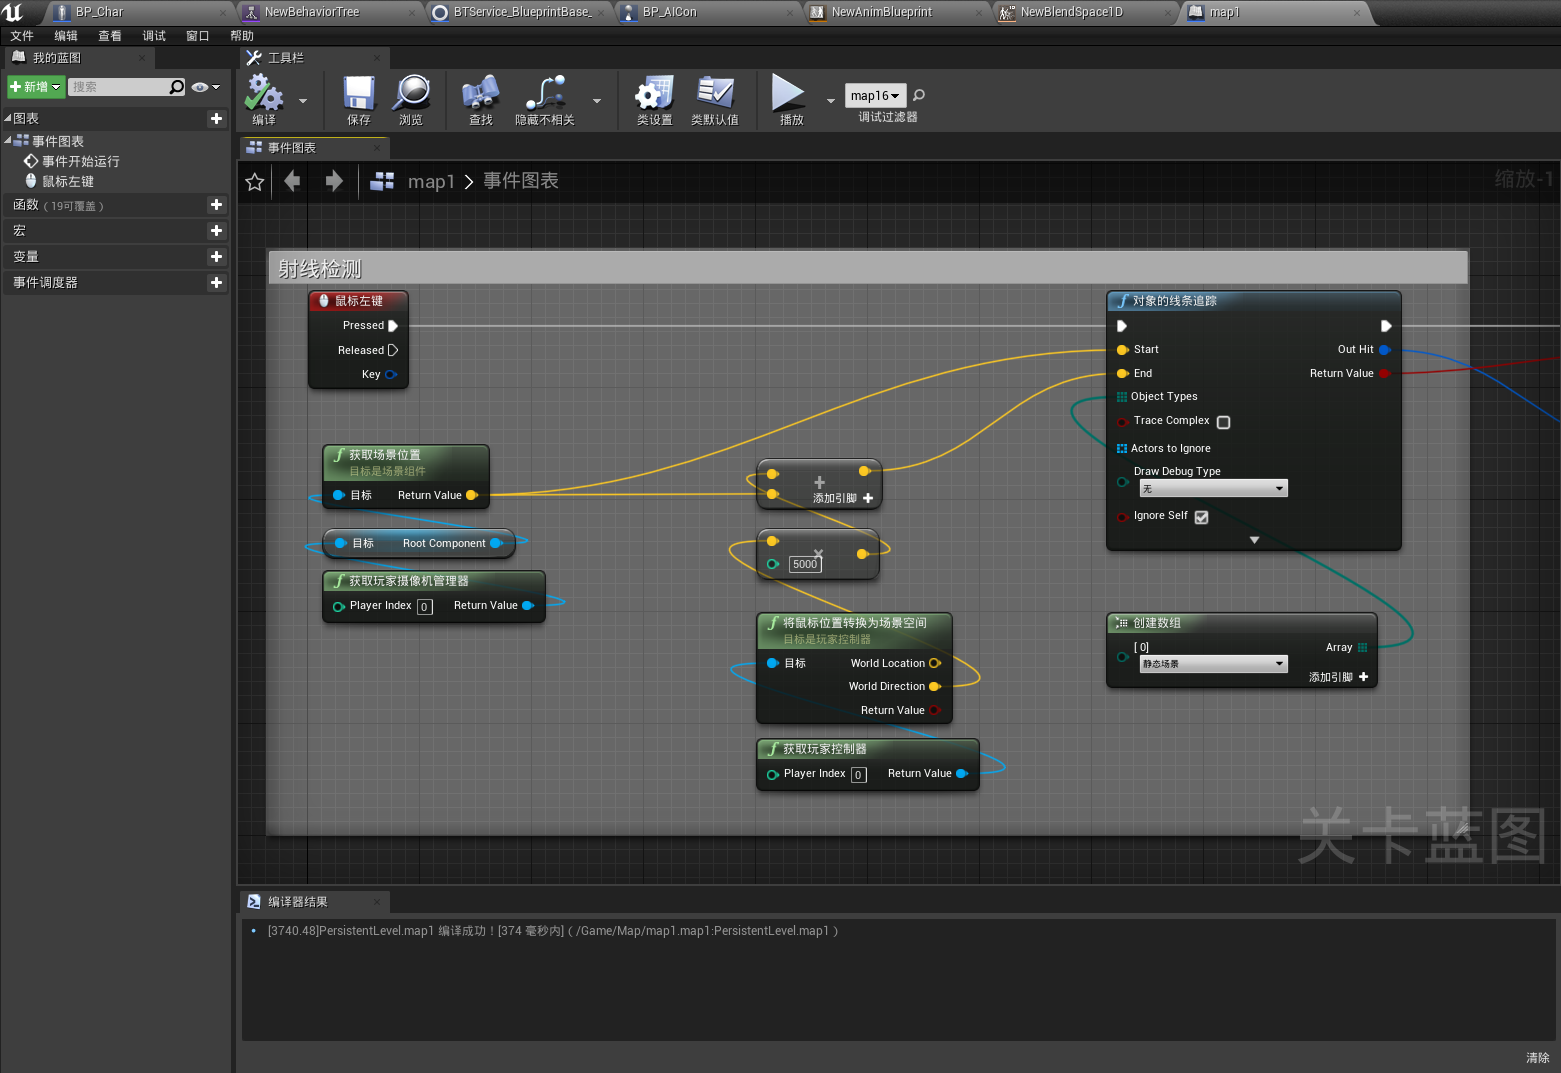Viewport: 1561px width, 1073px height.
Task: Click the Find (查找) binoculars icon
Action: [x=481, y=93]
